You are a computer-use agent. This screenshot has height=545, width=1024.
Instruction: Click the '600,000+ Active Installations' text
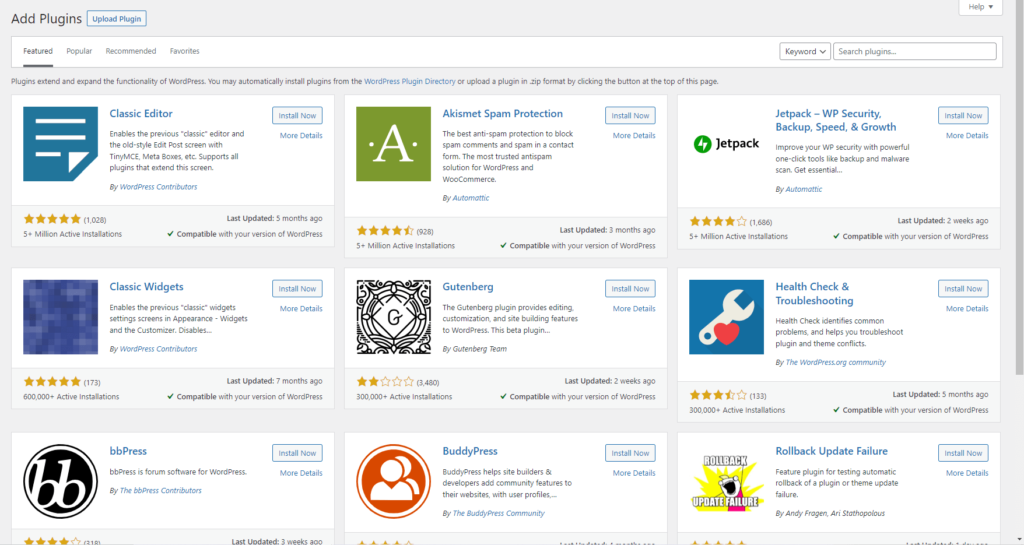tap(71, 396)
